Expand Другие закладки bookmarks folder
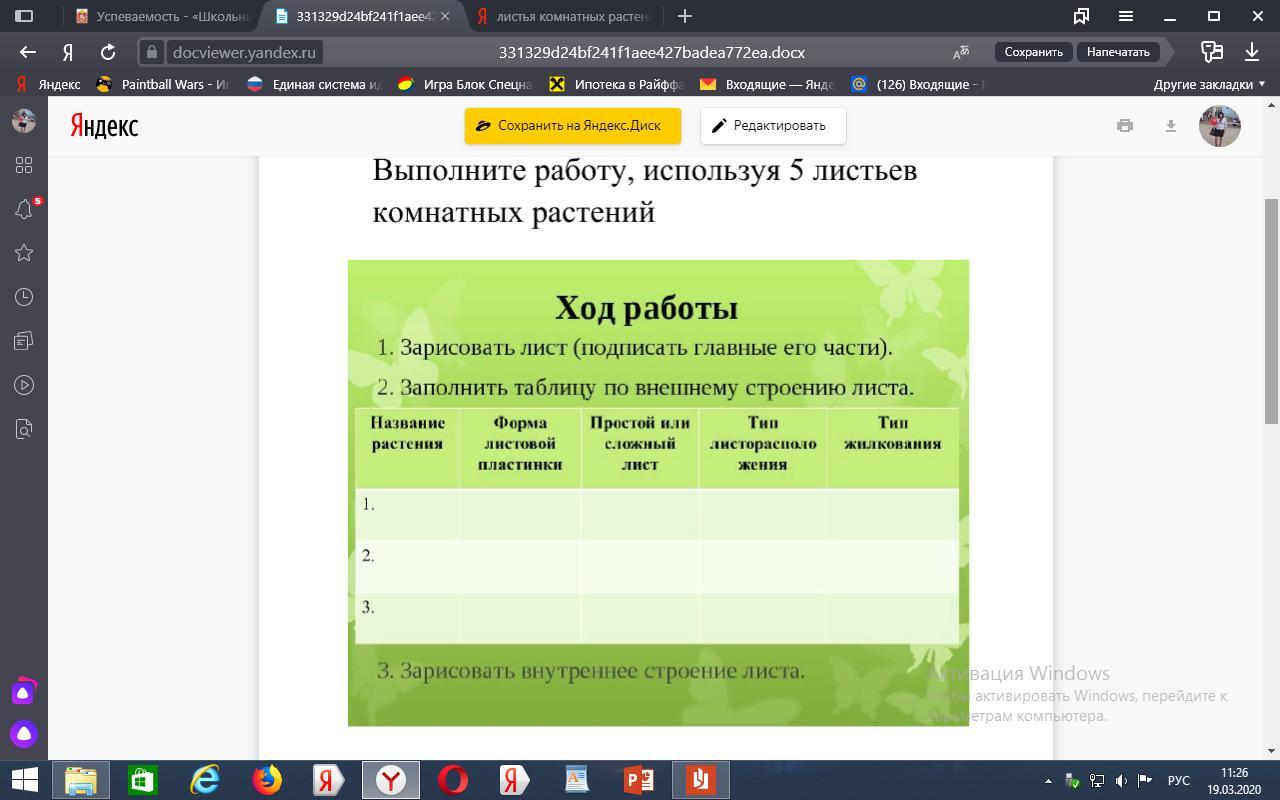 click(1209, 84)
